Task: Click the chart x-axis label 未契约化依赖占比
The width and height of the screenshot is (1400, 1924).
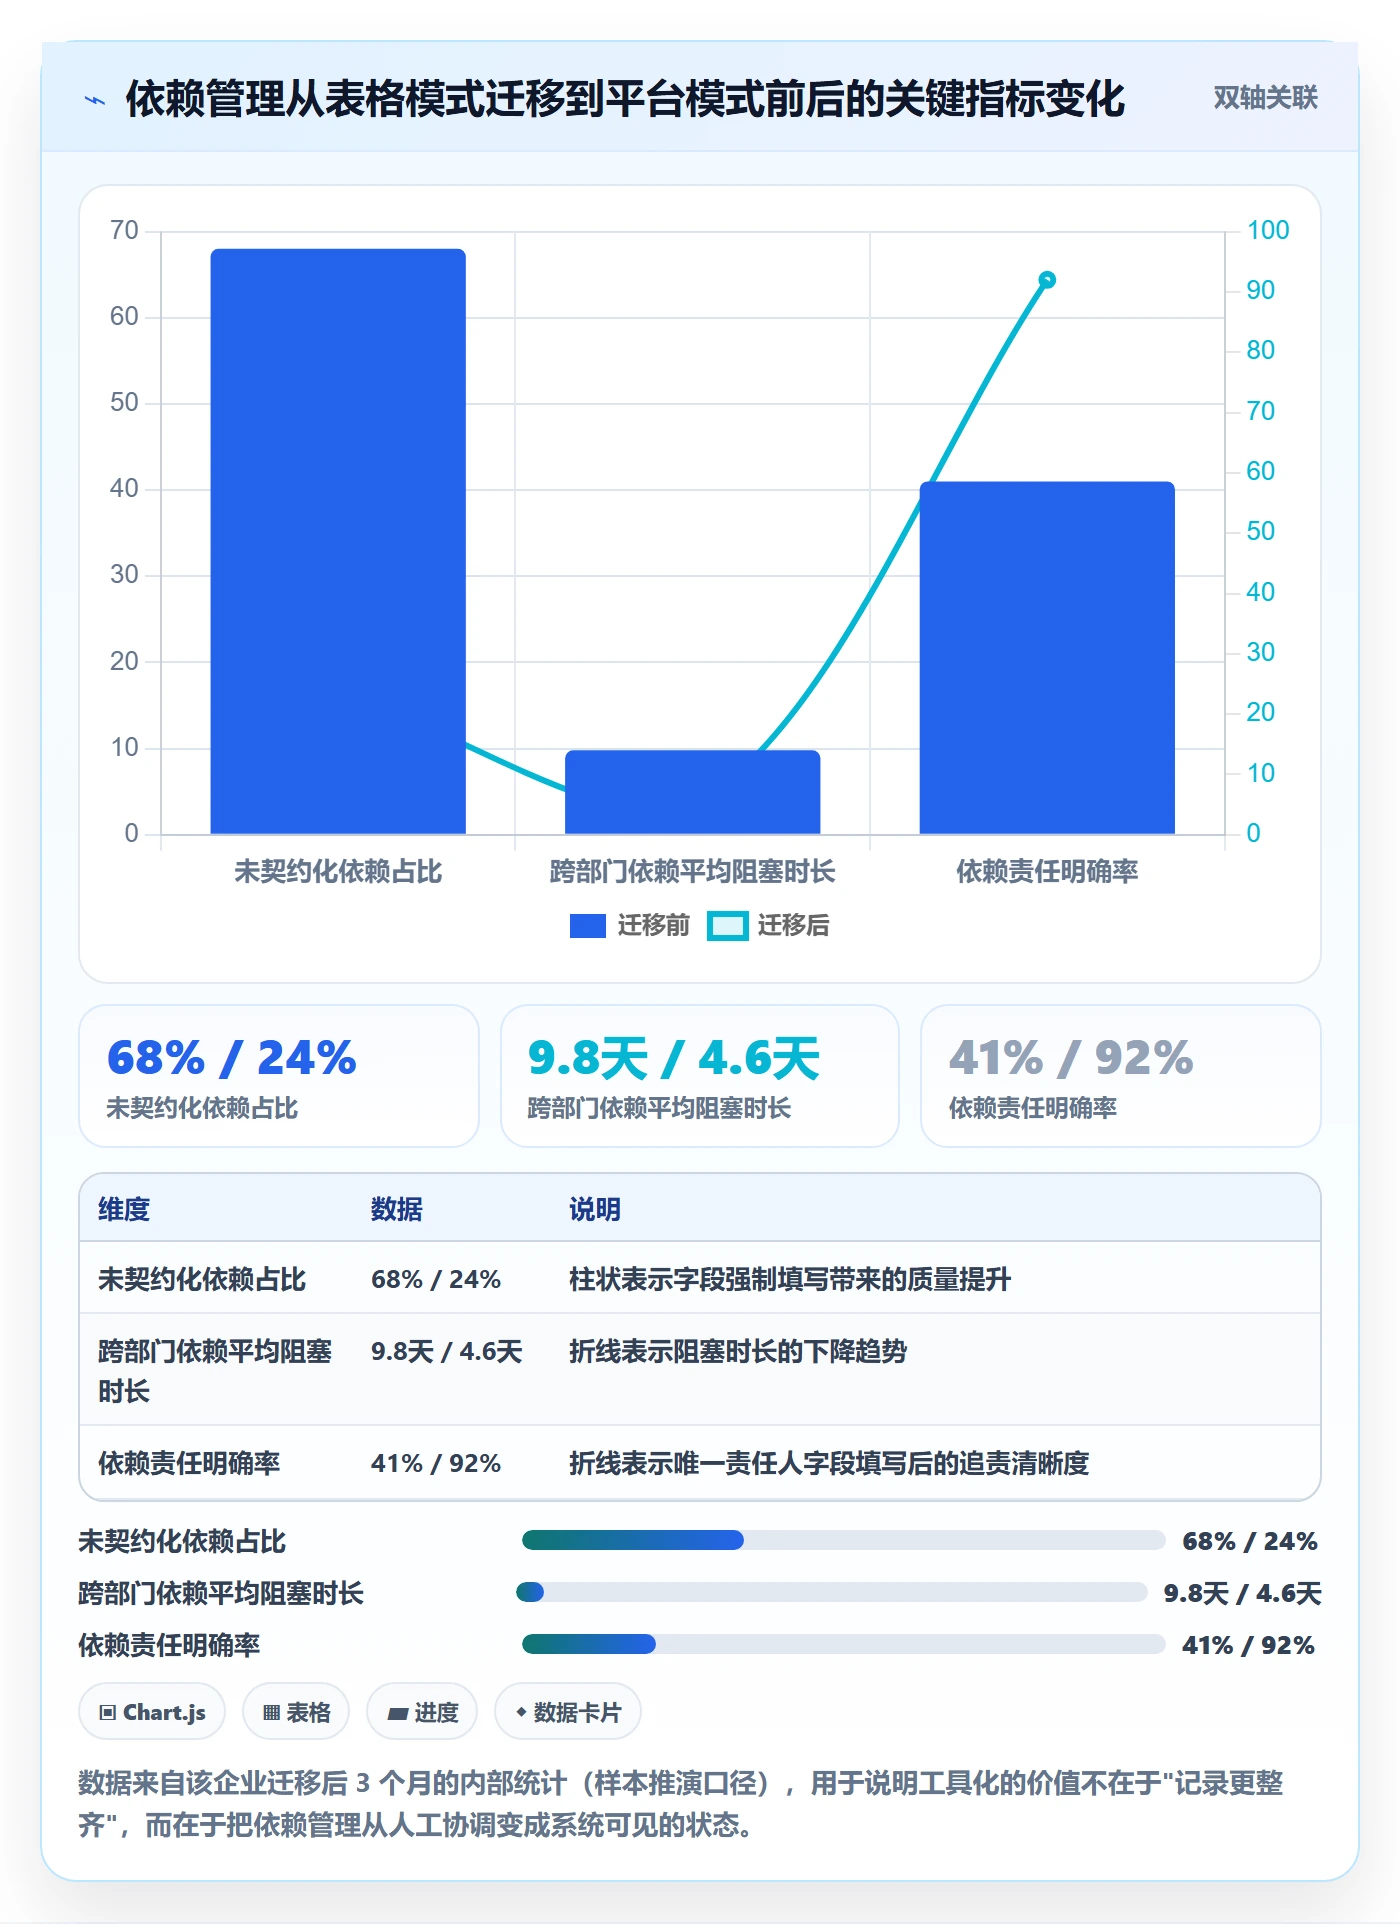Action: pos(338,872)
